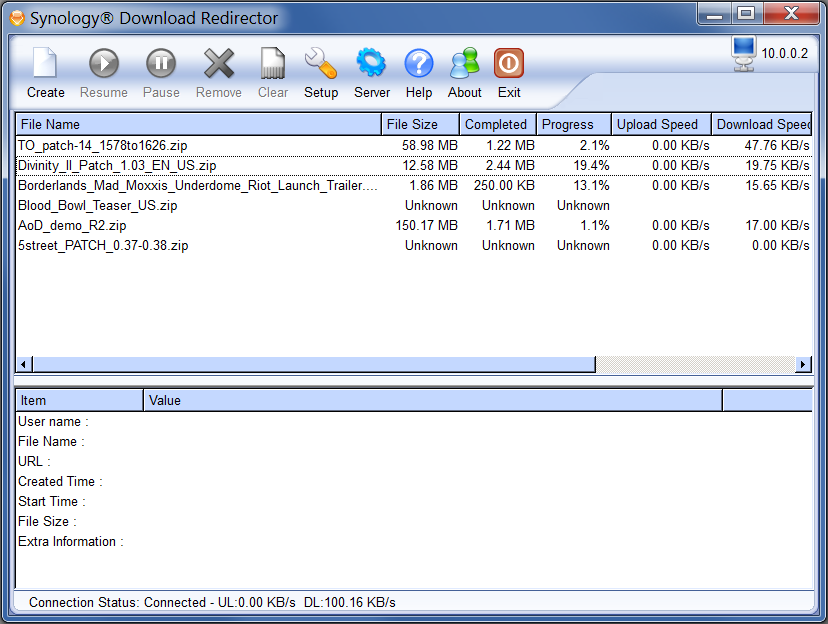Image resolution: width=828 pixels, height=624 pixels.
Task: Click the URL detail row
Action: pyautogui.click(x=413, y=461)
